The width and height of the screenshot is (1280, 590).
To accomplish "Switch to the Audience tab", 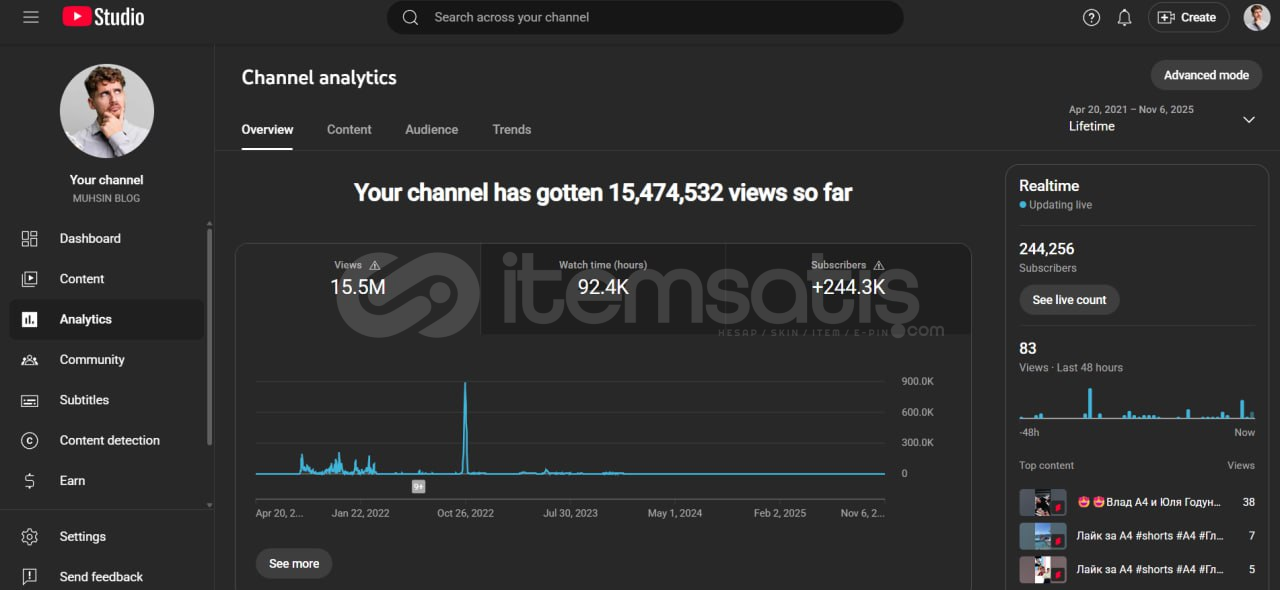I will pos(431,130).
